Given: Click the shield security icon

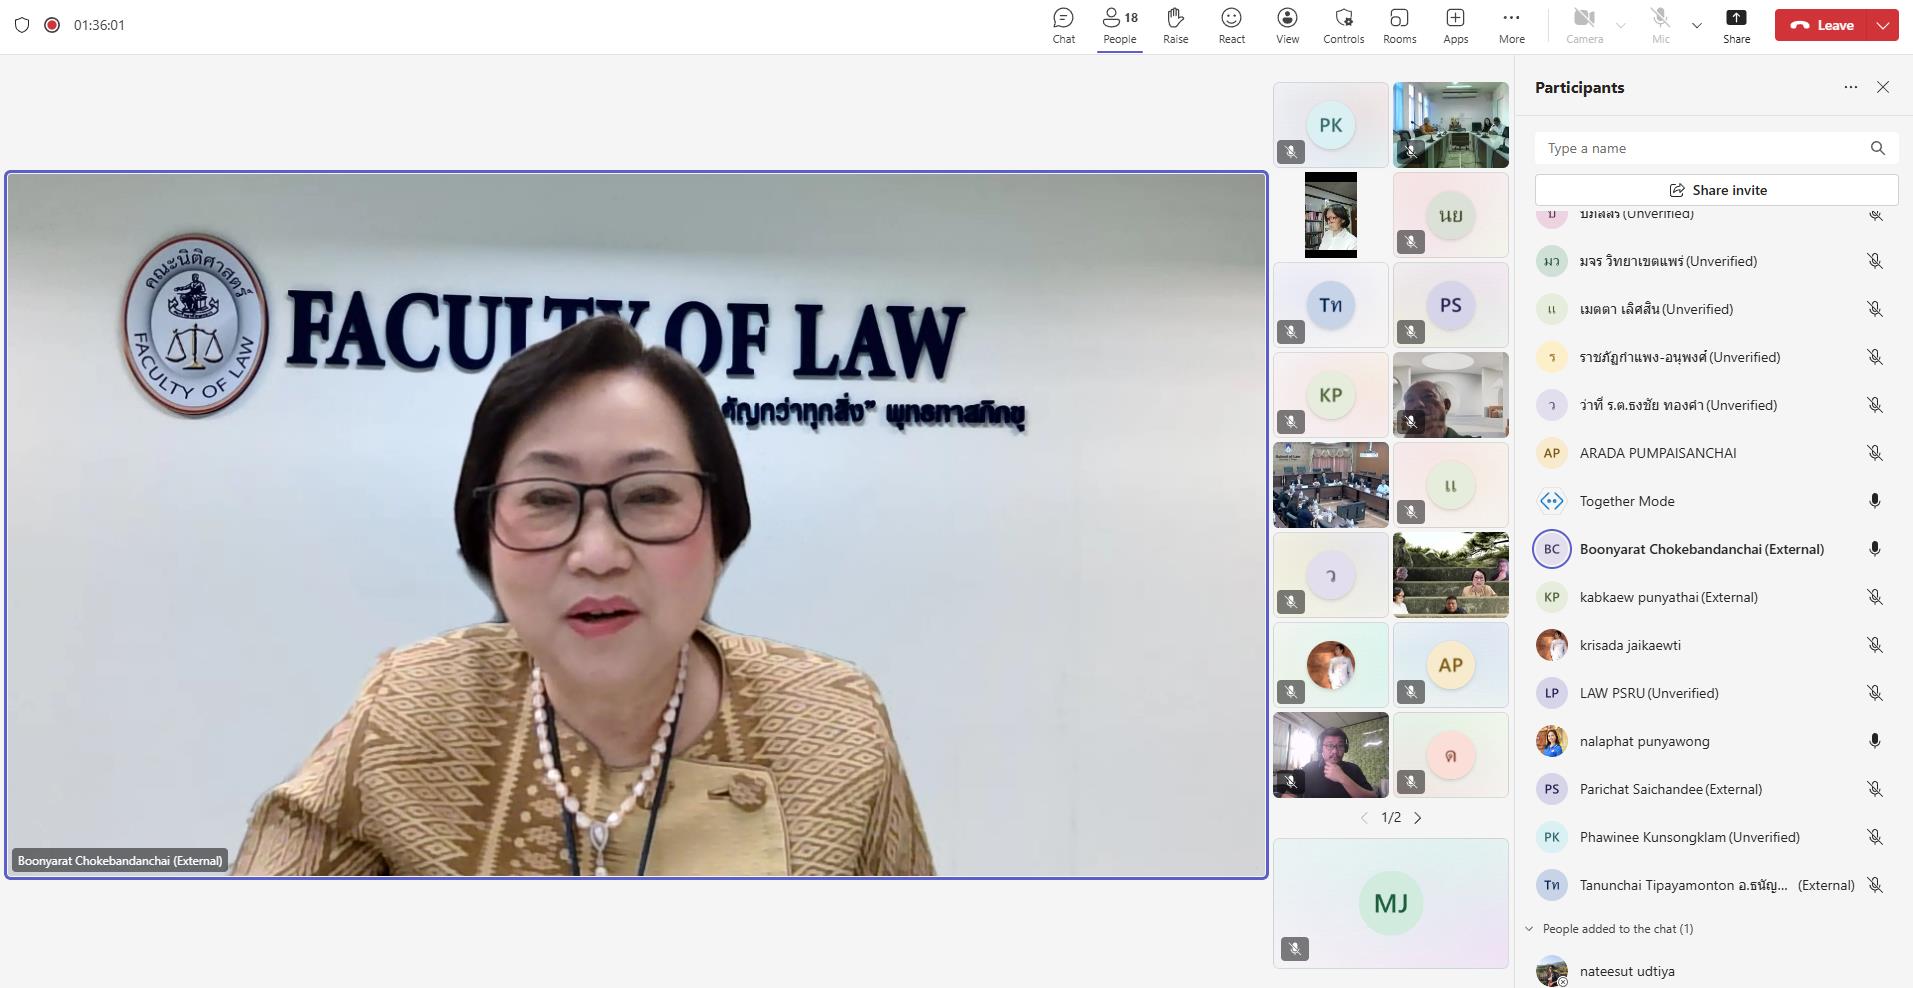Looking at the screenshot, I should (22, 25).
